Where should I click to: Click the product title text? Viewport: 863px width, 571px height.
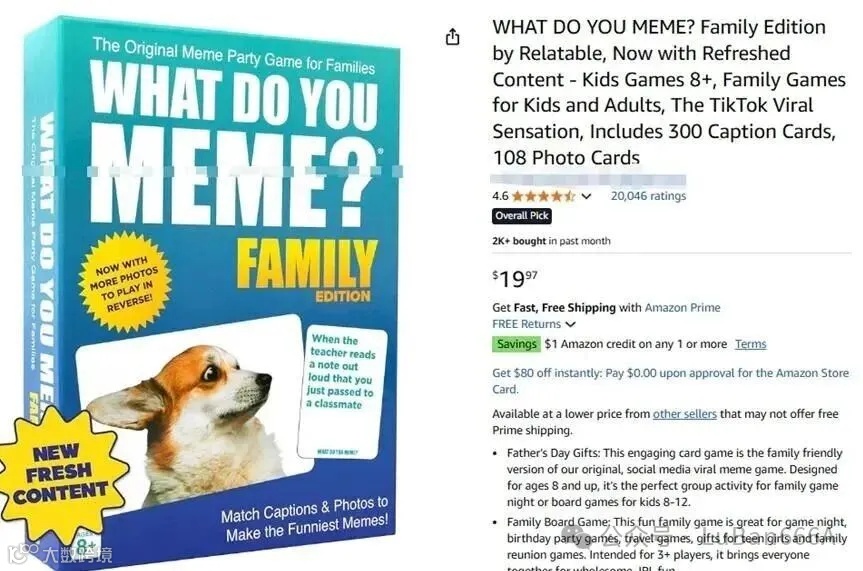click(669, 92)
